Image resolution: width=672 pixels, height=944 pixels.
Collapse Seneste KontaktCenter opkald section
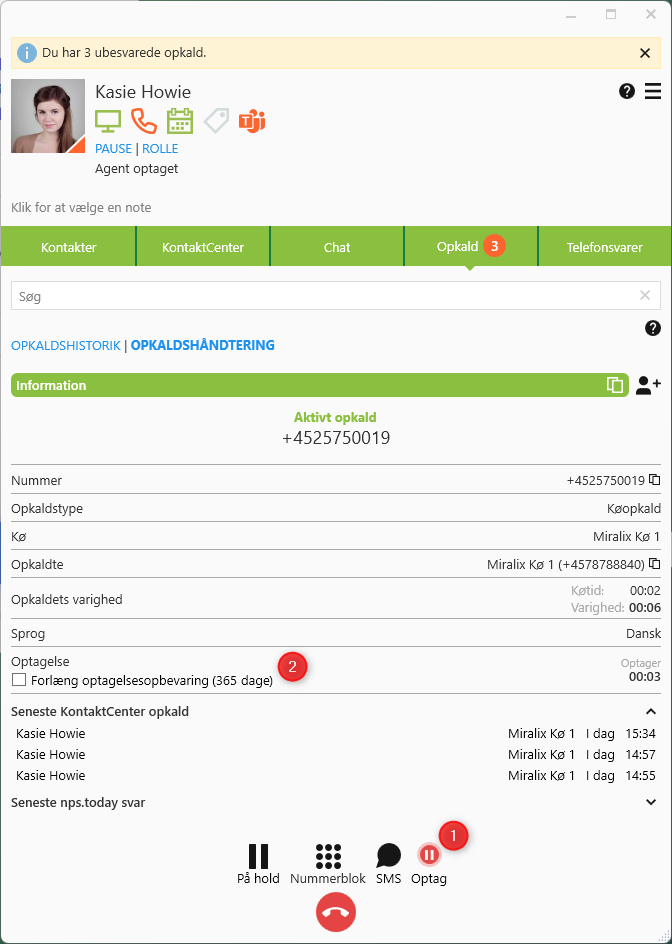pos(651,712)
